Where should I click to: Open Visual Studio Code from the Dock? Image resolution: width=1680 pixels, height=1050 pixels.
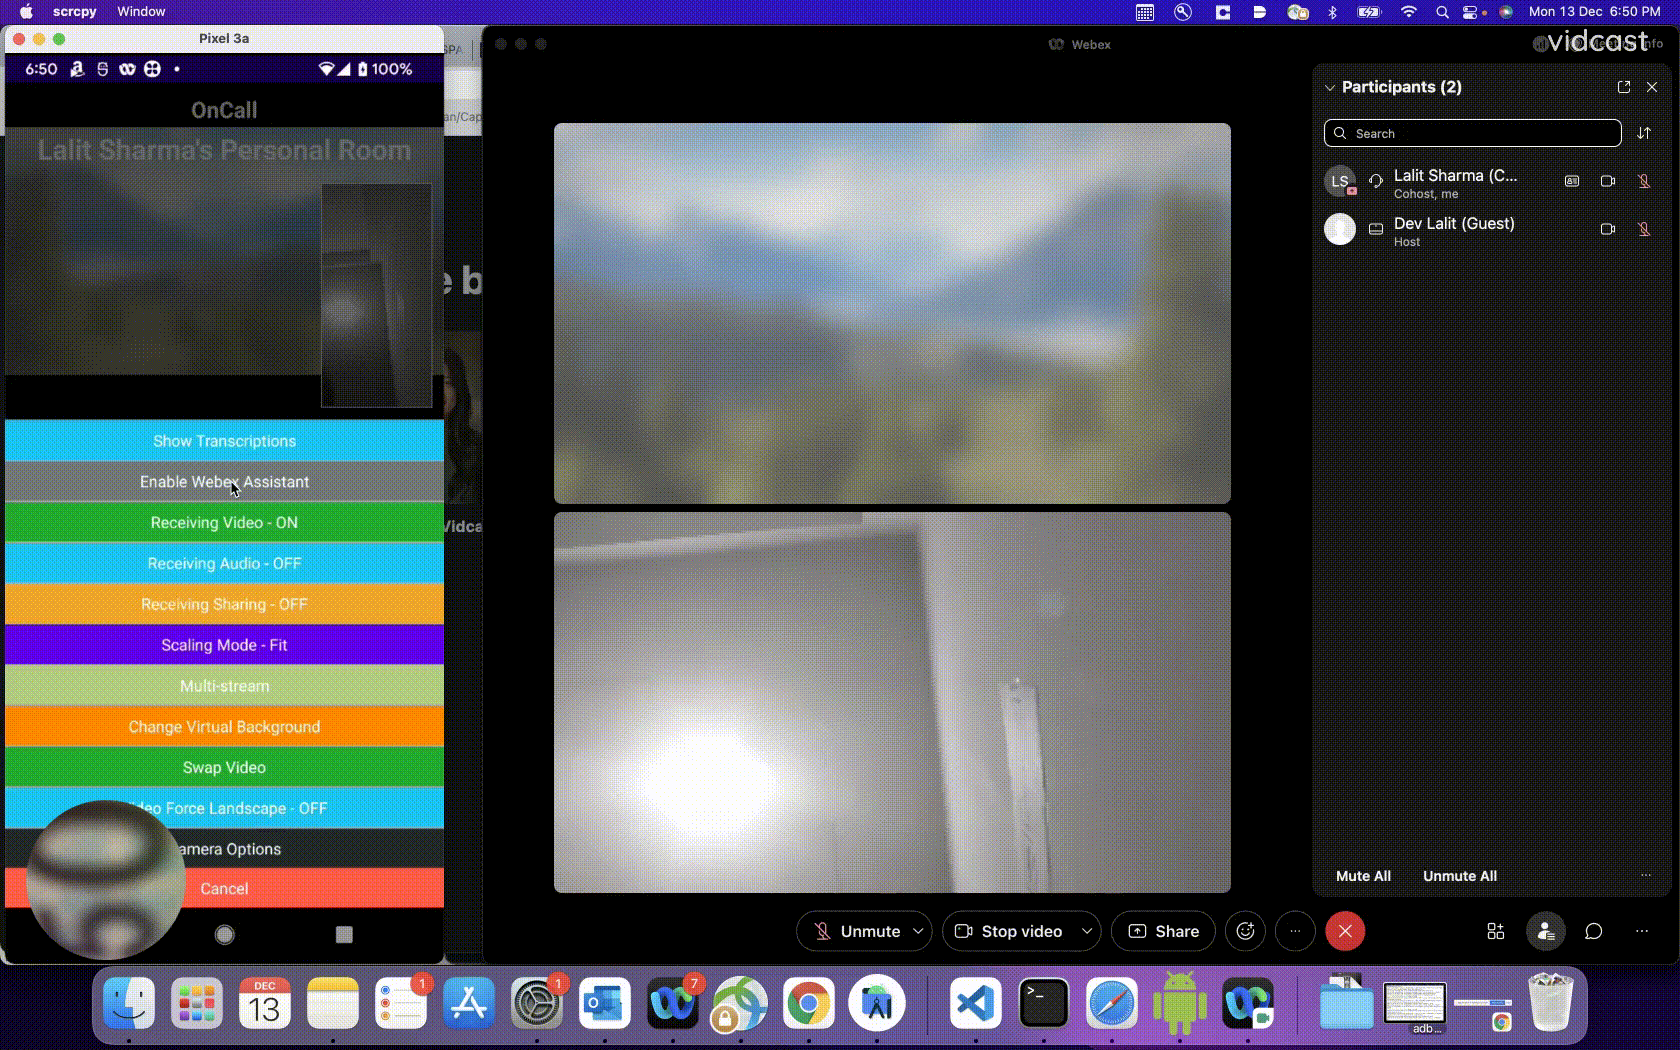point(976,1003)
